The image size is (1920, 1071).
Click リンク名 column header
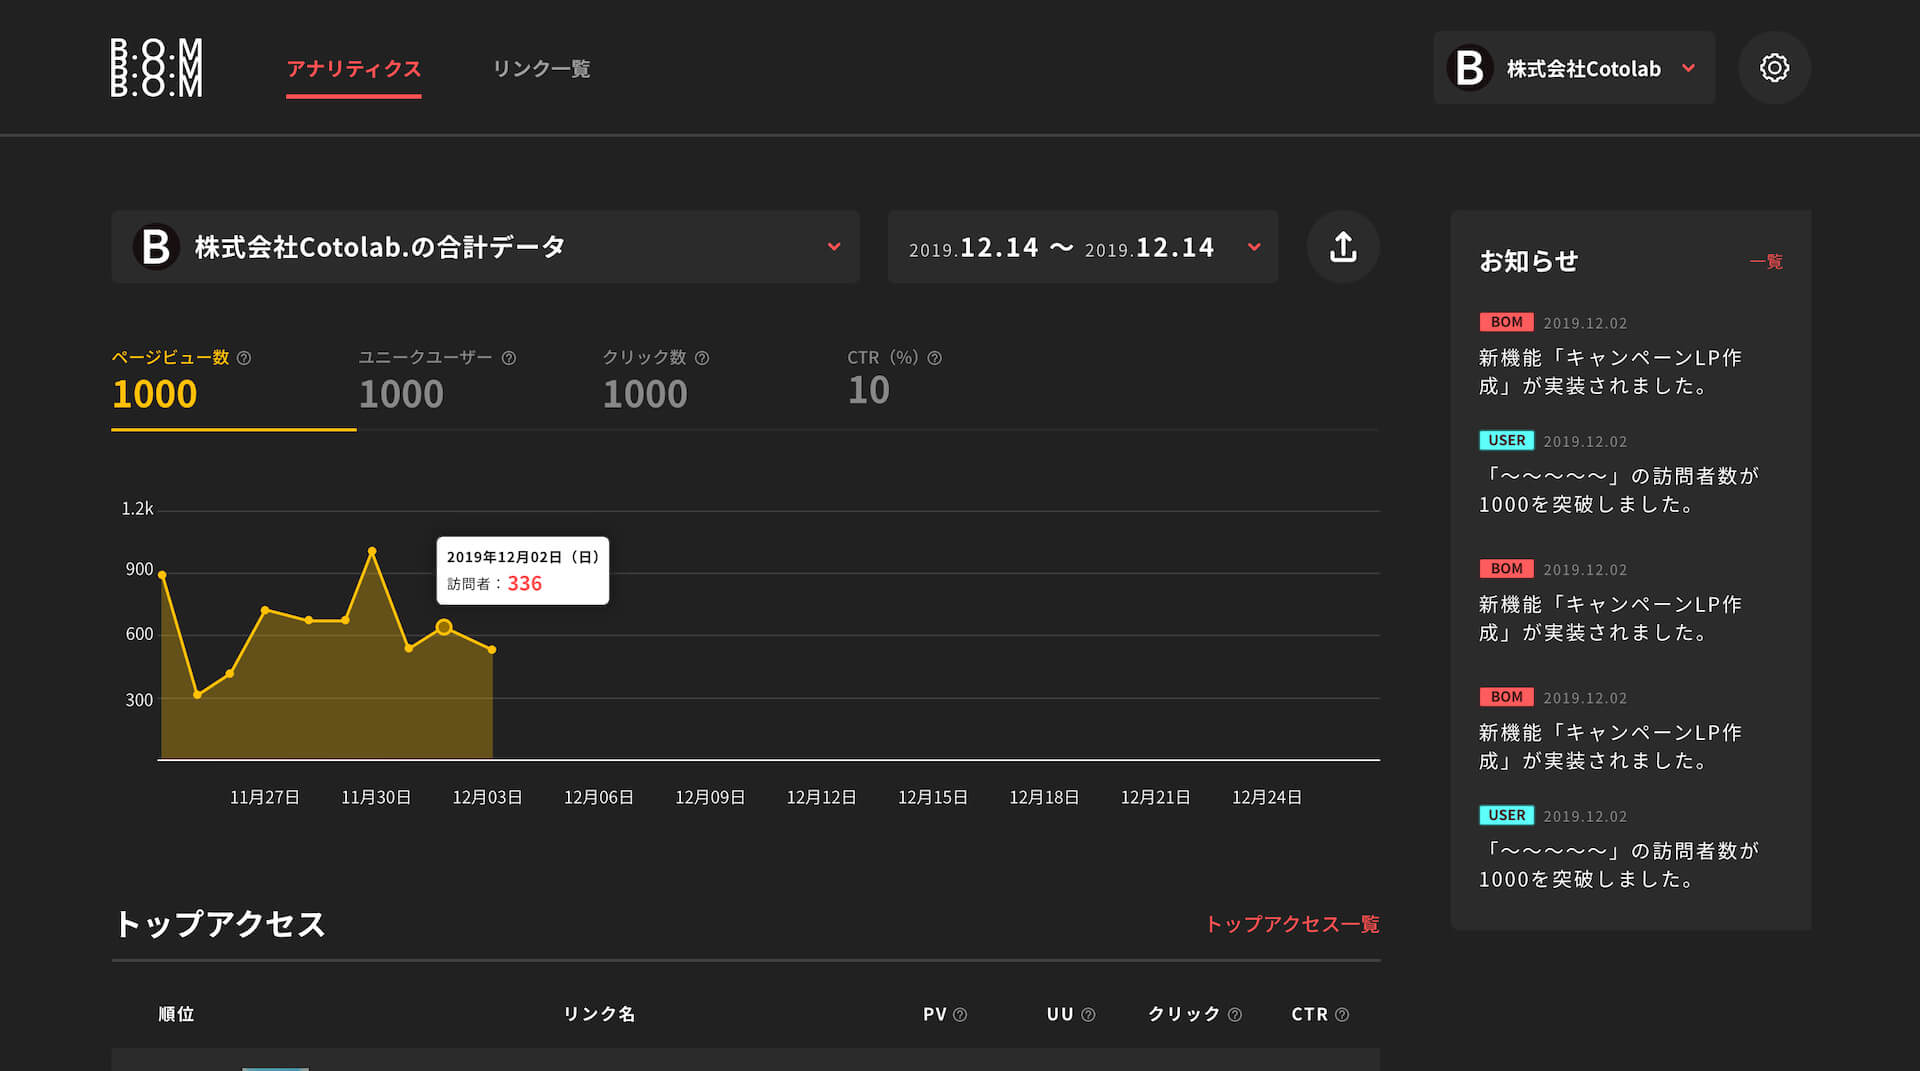pos(599,1015)
